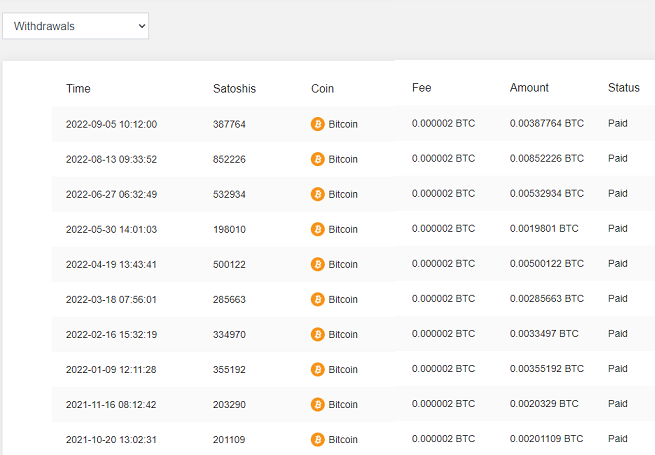Click the Time column header

pos(78,89)
